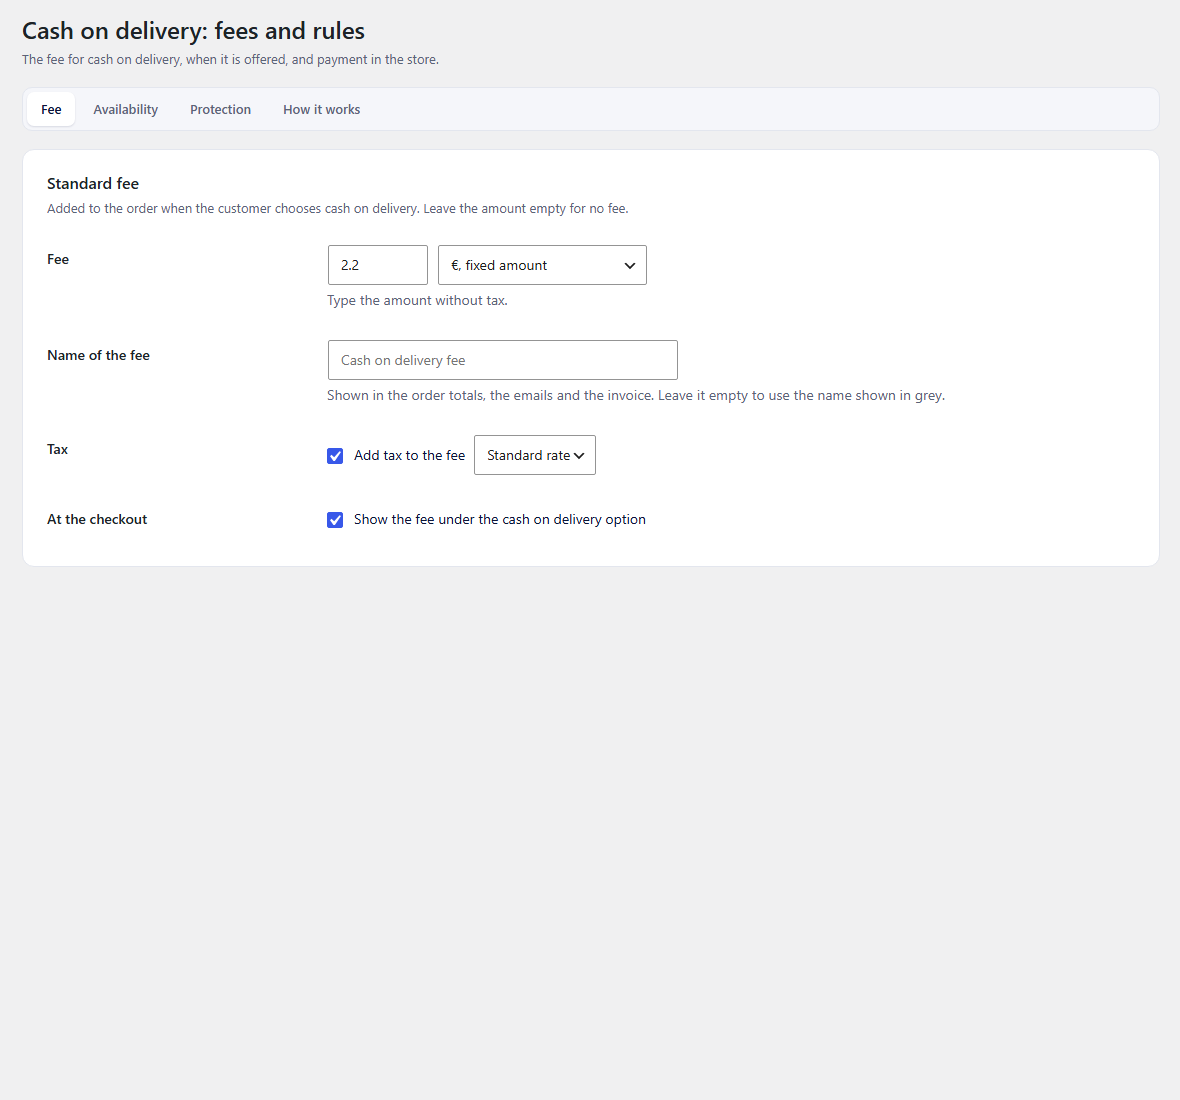This screenshot has width=1180, height=1100.
Task: Click the 'Tax' row label
Action: click(x=58, y=449)
